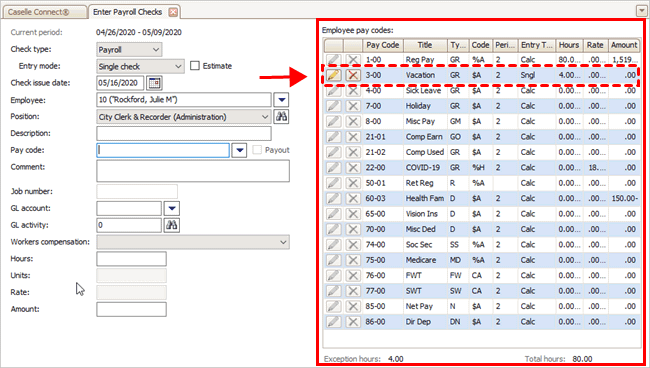Close the Enter Payroll Checks tab
650x368 pixels.
click(x=173, y=12)
